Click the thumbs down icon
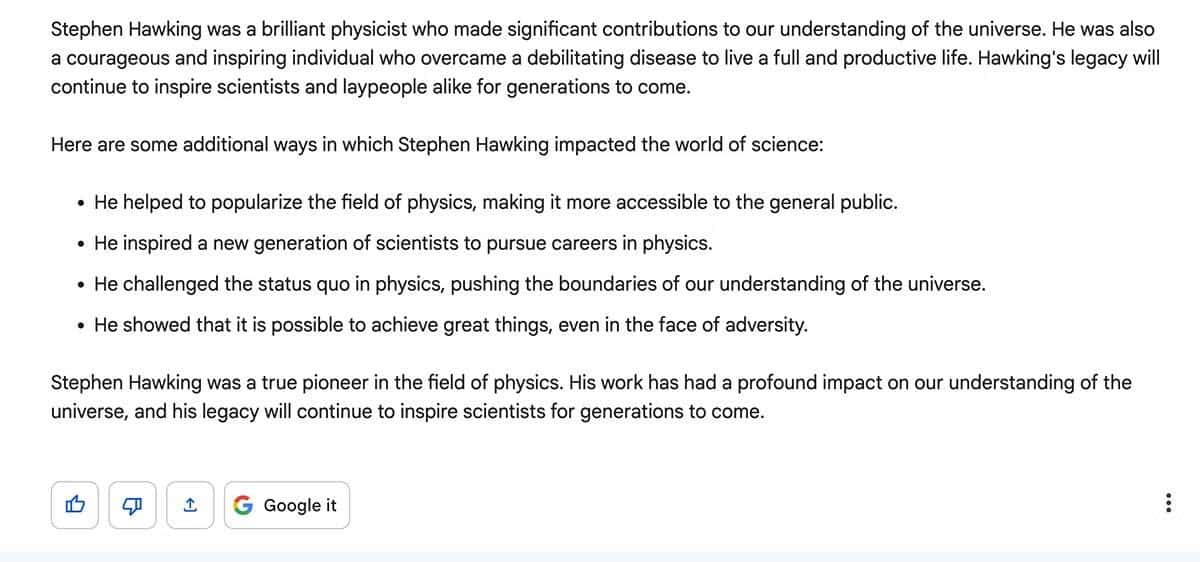1200x562 pixels. (x=132, y=506)
